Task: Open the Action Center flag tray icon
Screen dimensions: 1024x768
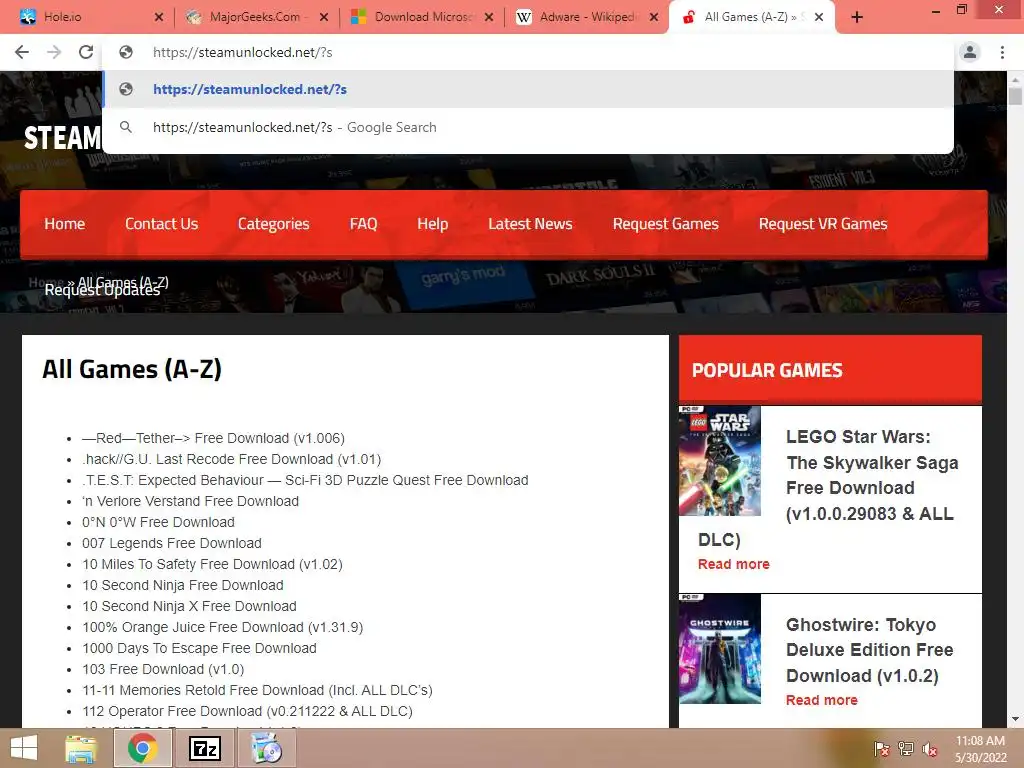Action: point(881,748)
